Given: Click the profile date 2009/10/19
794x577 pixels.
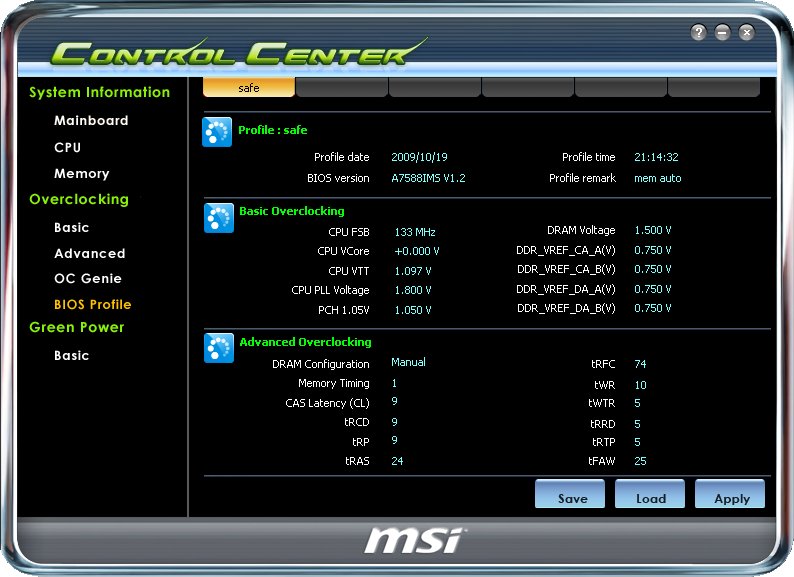Looking at the screenshot, I should [x=419, y=157].
